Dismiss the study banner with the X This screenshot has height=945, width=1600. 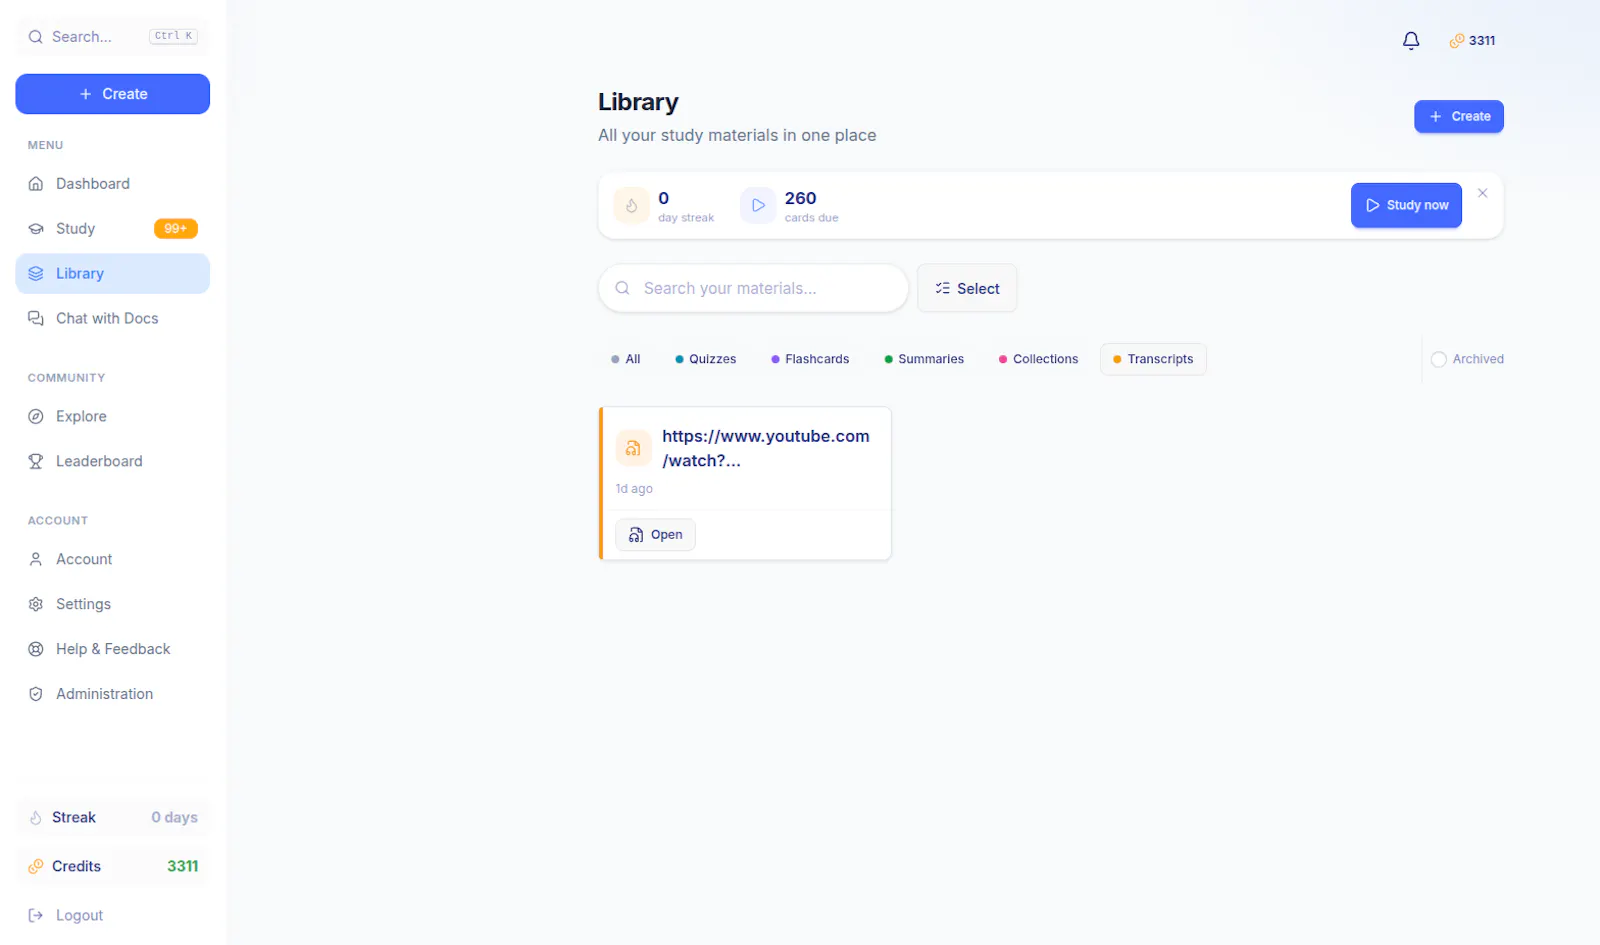[1483, 193]
